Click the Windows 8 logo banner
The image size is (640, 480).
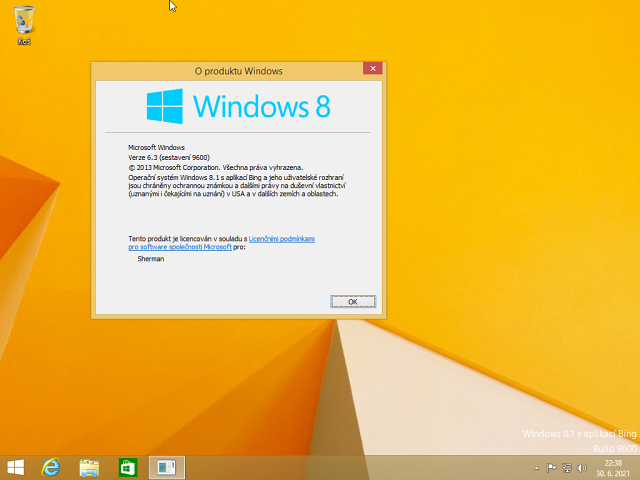point(238,106)
